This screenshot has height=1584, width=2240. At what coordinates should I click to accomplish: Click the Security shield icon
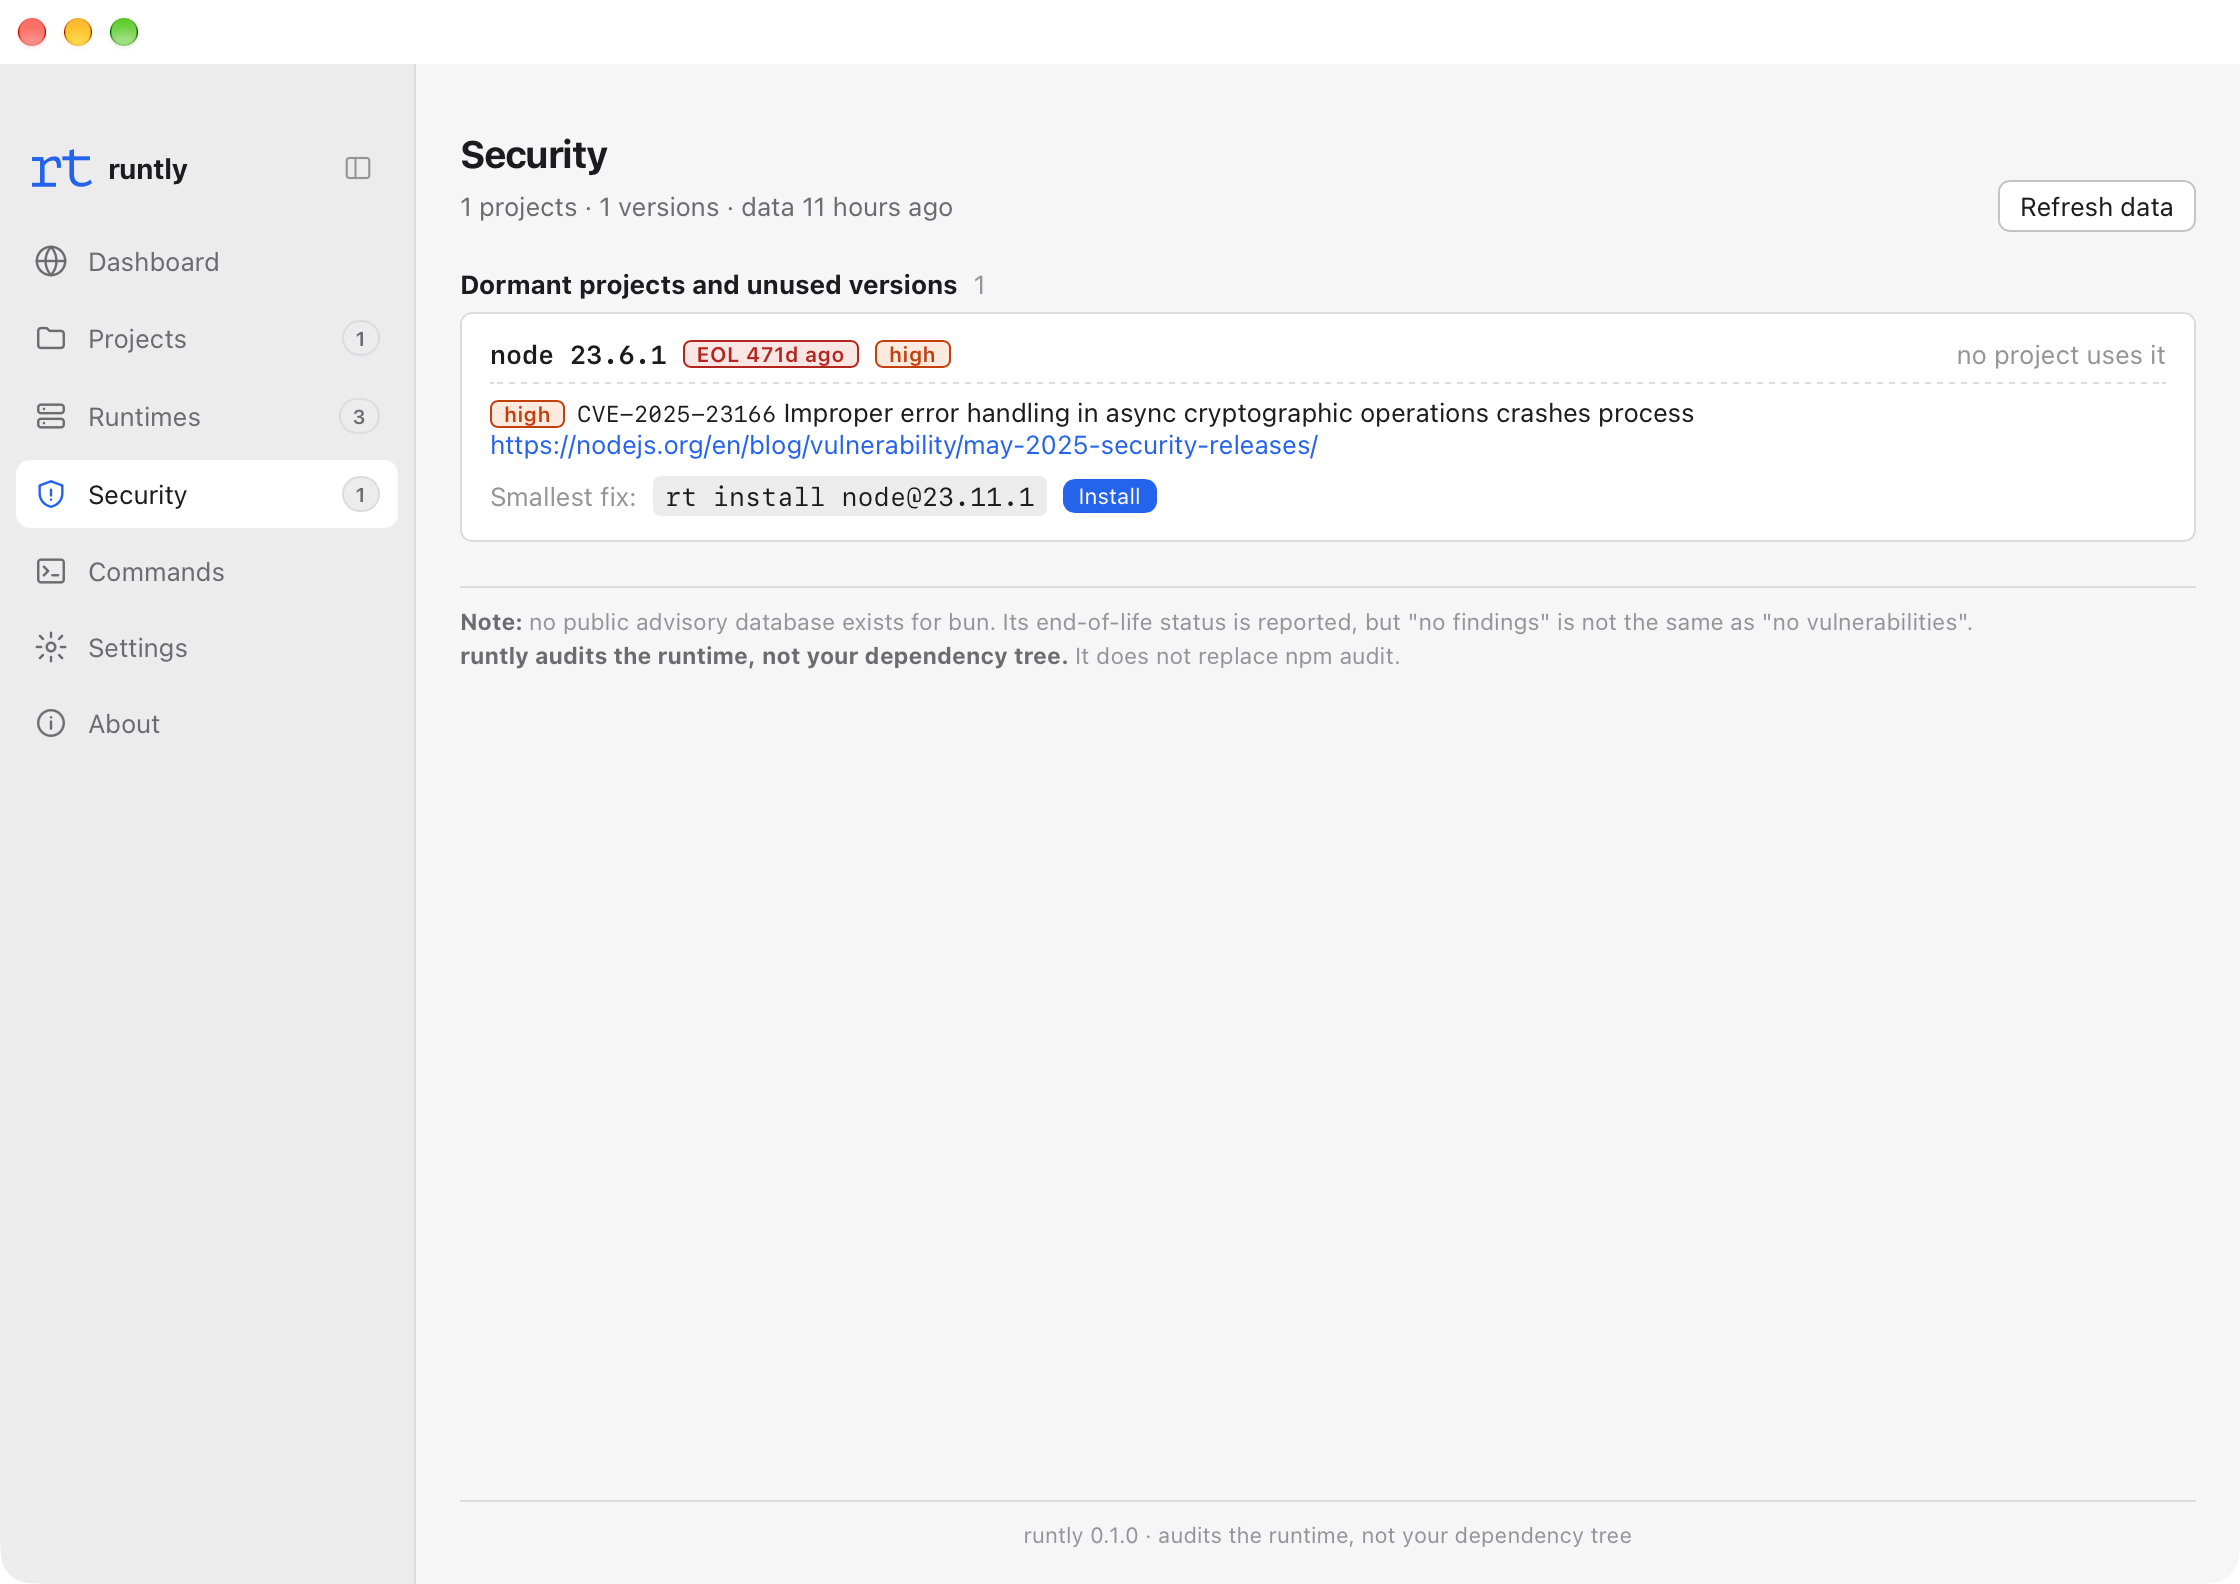point(51,494)
